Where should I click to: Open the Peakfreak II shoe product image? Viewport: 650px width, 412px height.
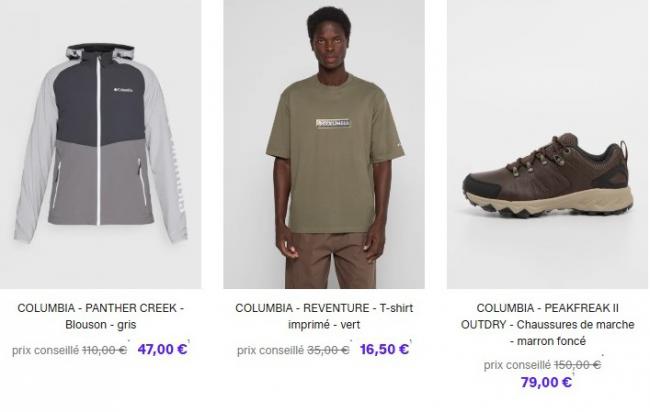point(547,144)
